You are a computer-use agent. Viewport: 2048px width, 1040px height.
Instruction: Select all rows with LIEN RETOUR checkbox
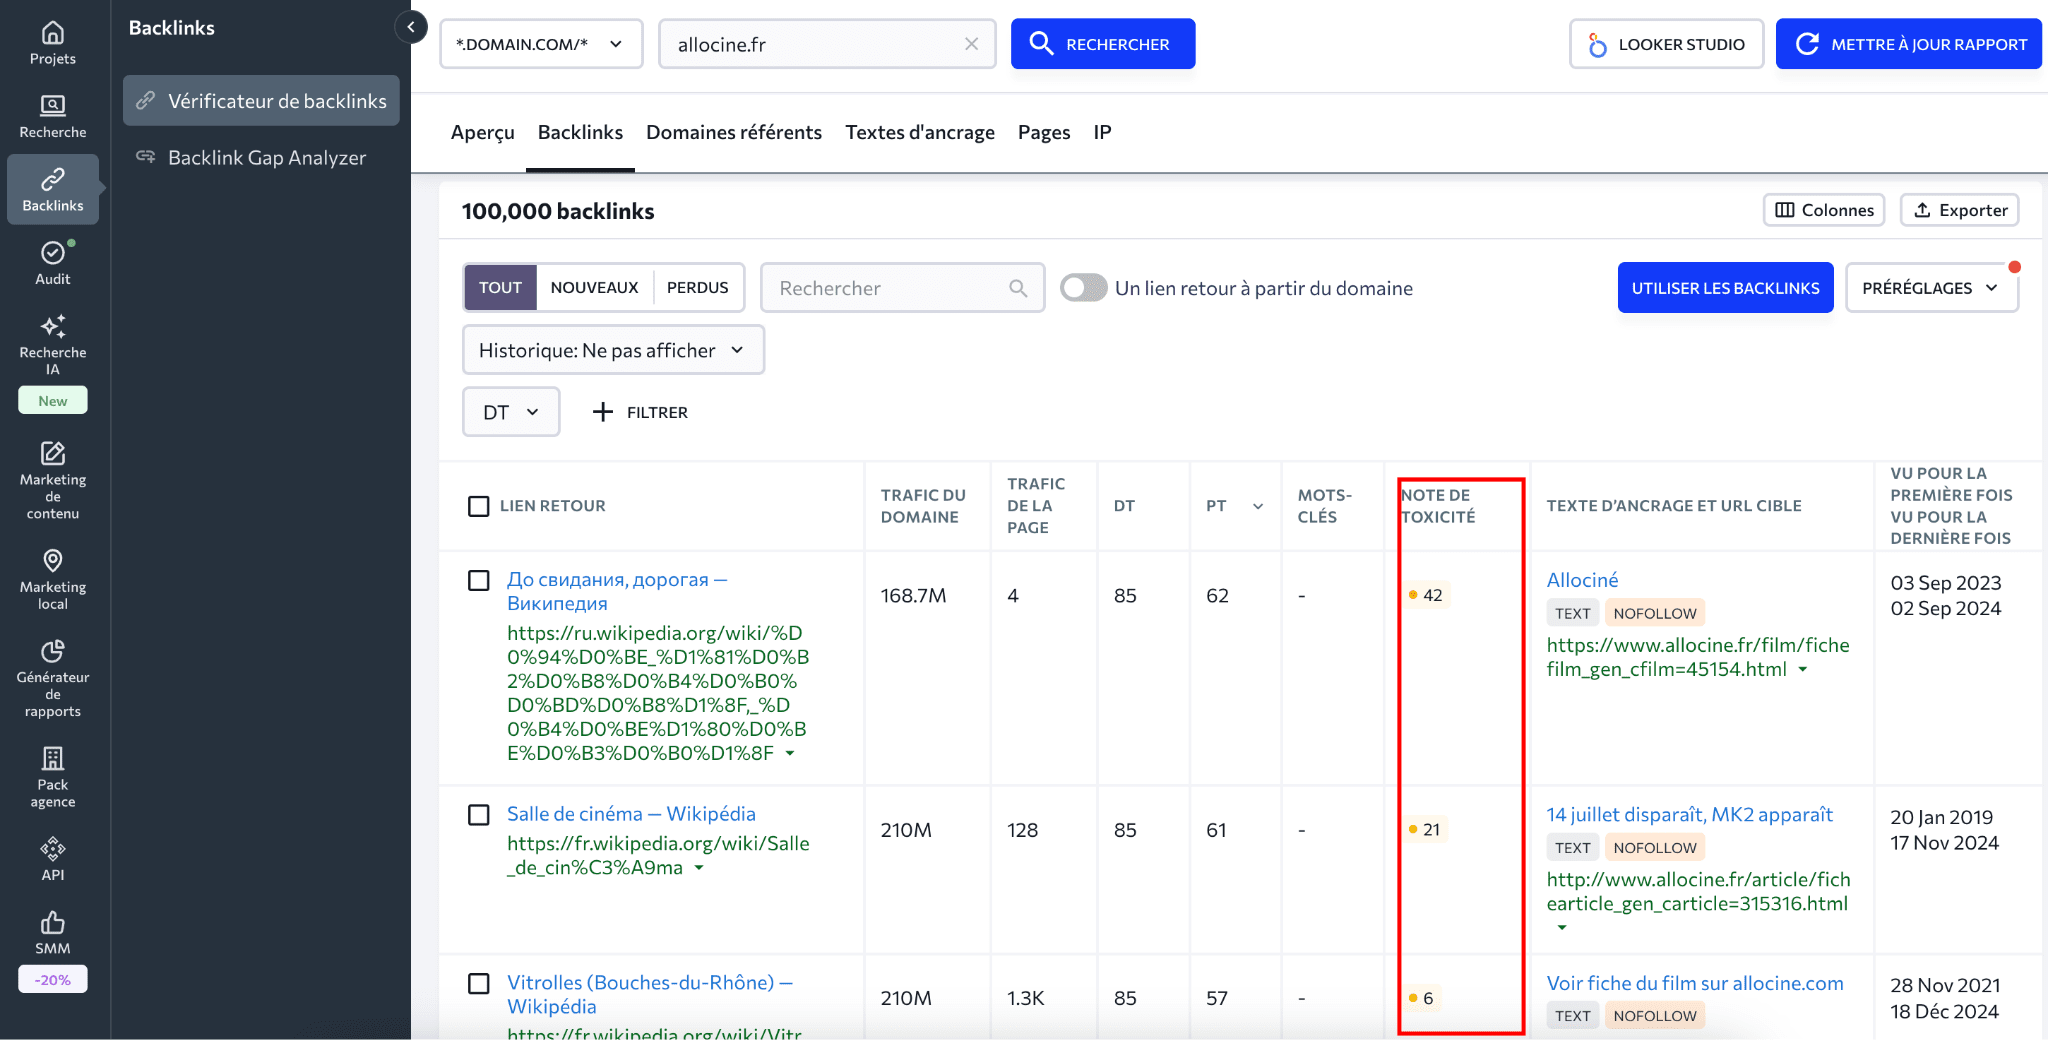tap(479, 506)
